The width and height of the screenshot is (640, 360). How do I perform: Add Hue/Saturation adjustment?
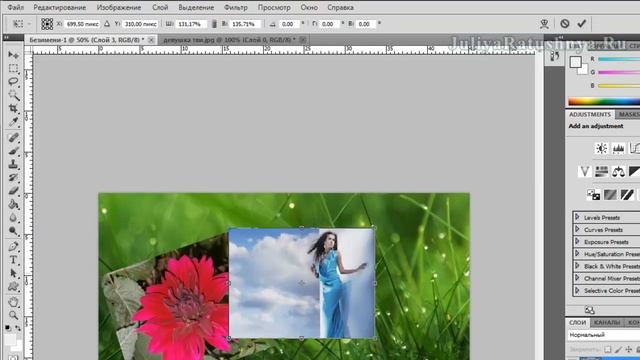coord(601,171)
